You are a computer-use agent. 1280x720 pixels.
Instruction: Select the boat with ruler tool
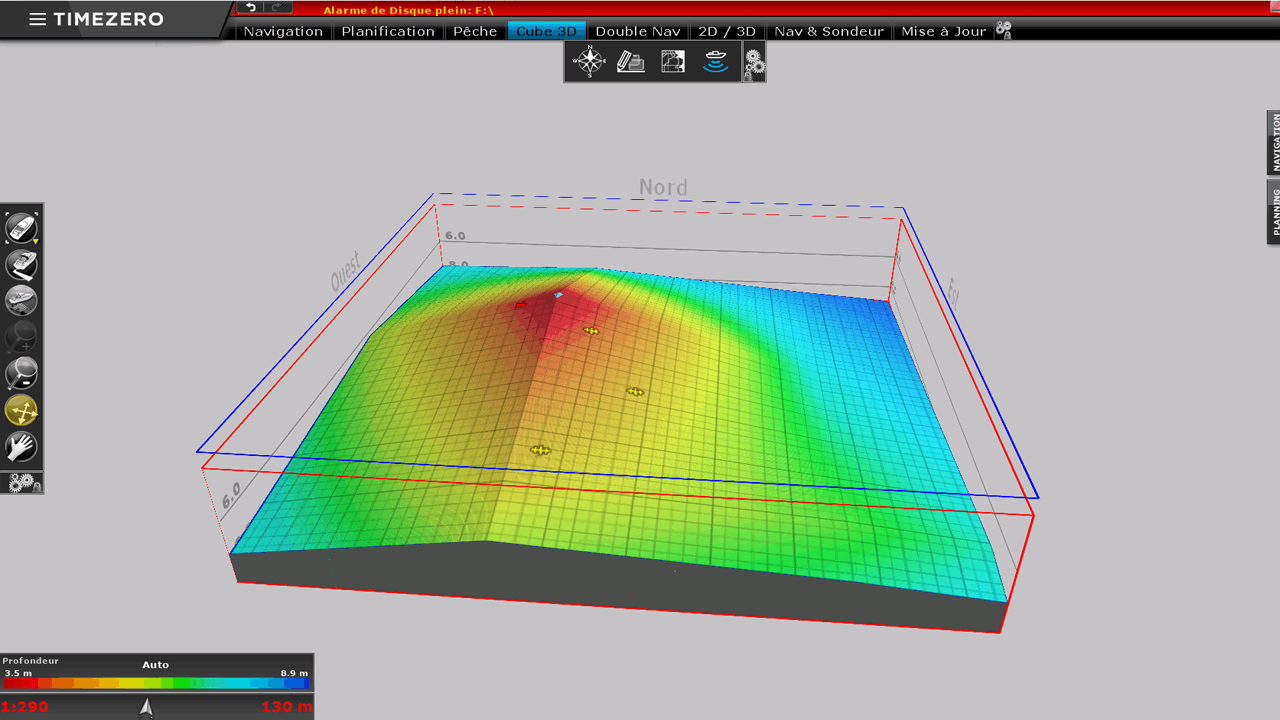tap(21, 265)
